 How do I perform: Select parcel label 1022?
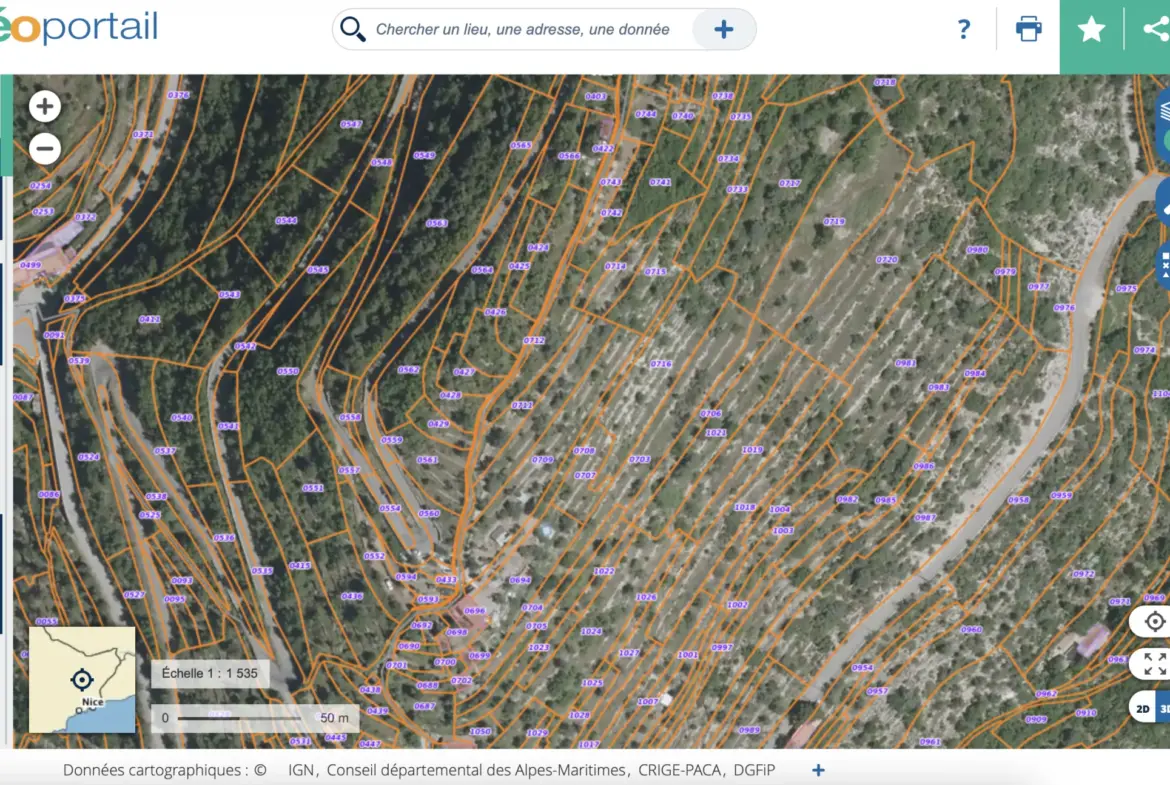point(604,571)
